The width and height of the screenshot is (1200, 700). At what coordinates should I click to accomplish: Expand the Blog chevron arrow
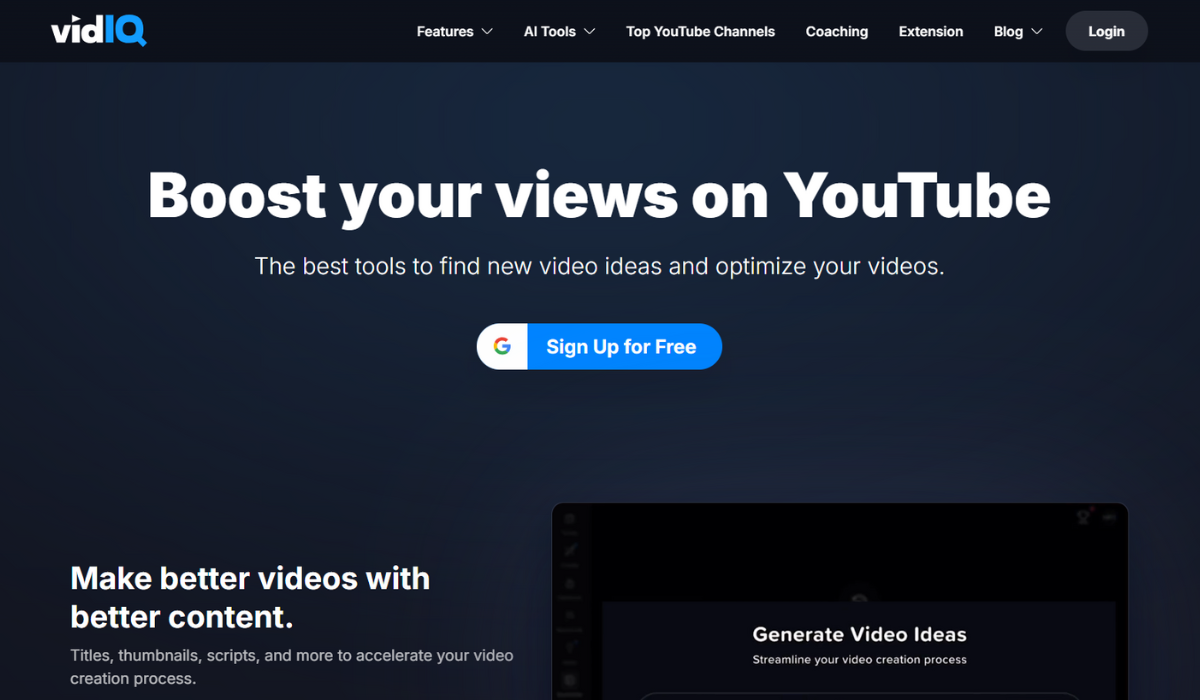(1037, 32)
